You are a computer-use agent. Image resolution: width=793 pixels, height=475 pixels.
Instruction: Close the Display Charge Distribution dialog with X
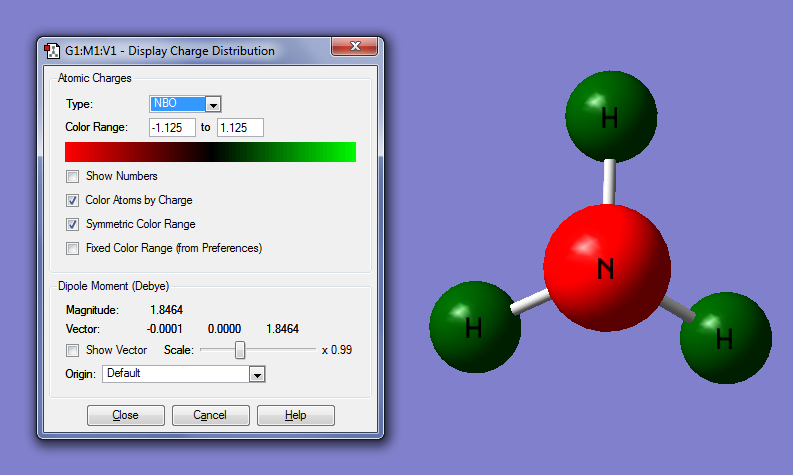pos(355,47)
